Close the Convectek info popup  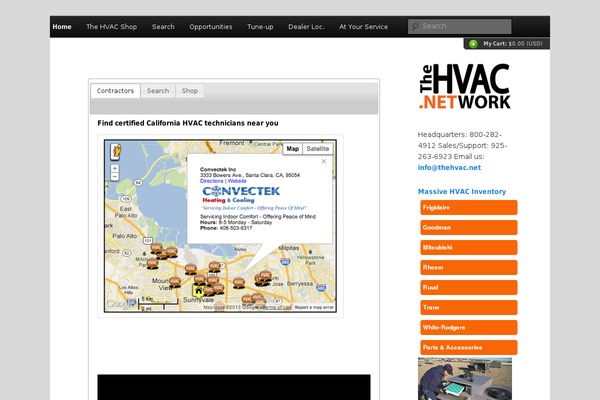(x=324, y=161)
